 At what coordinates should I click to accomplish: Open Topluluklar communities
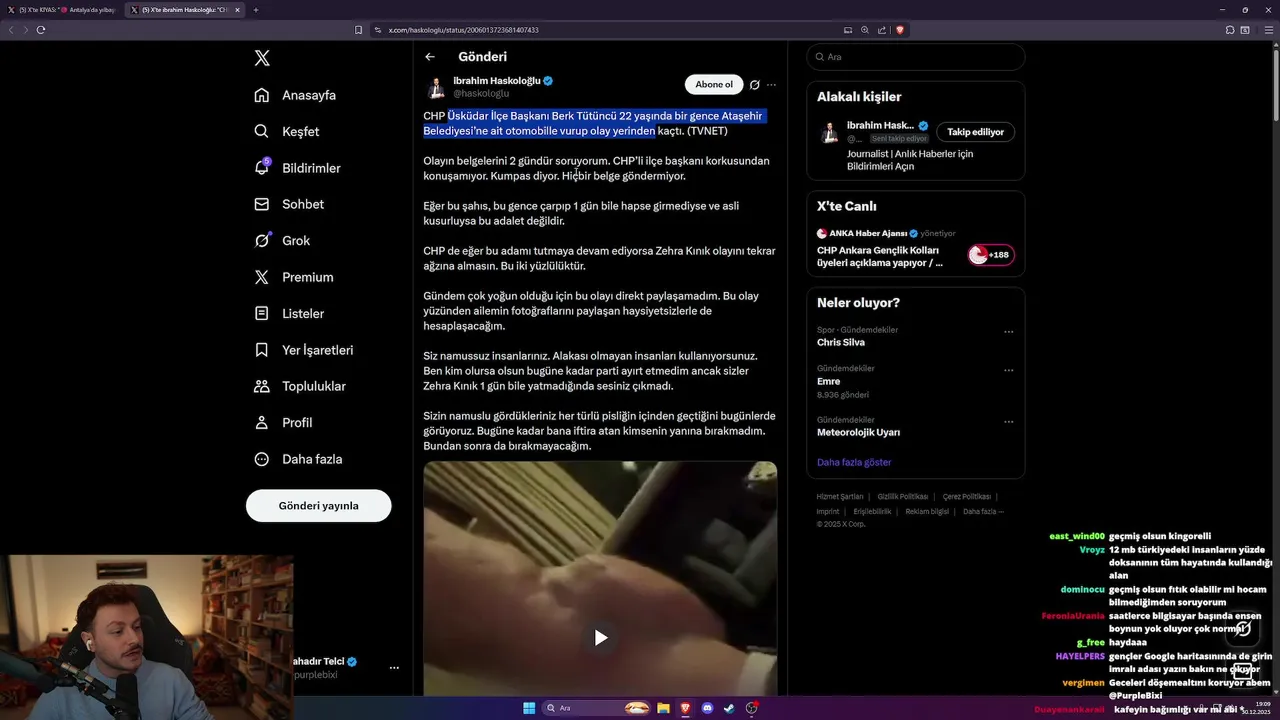300,386
